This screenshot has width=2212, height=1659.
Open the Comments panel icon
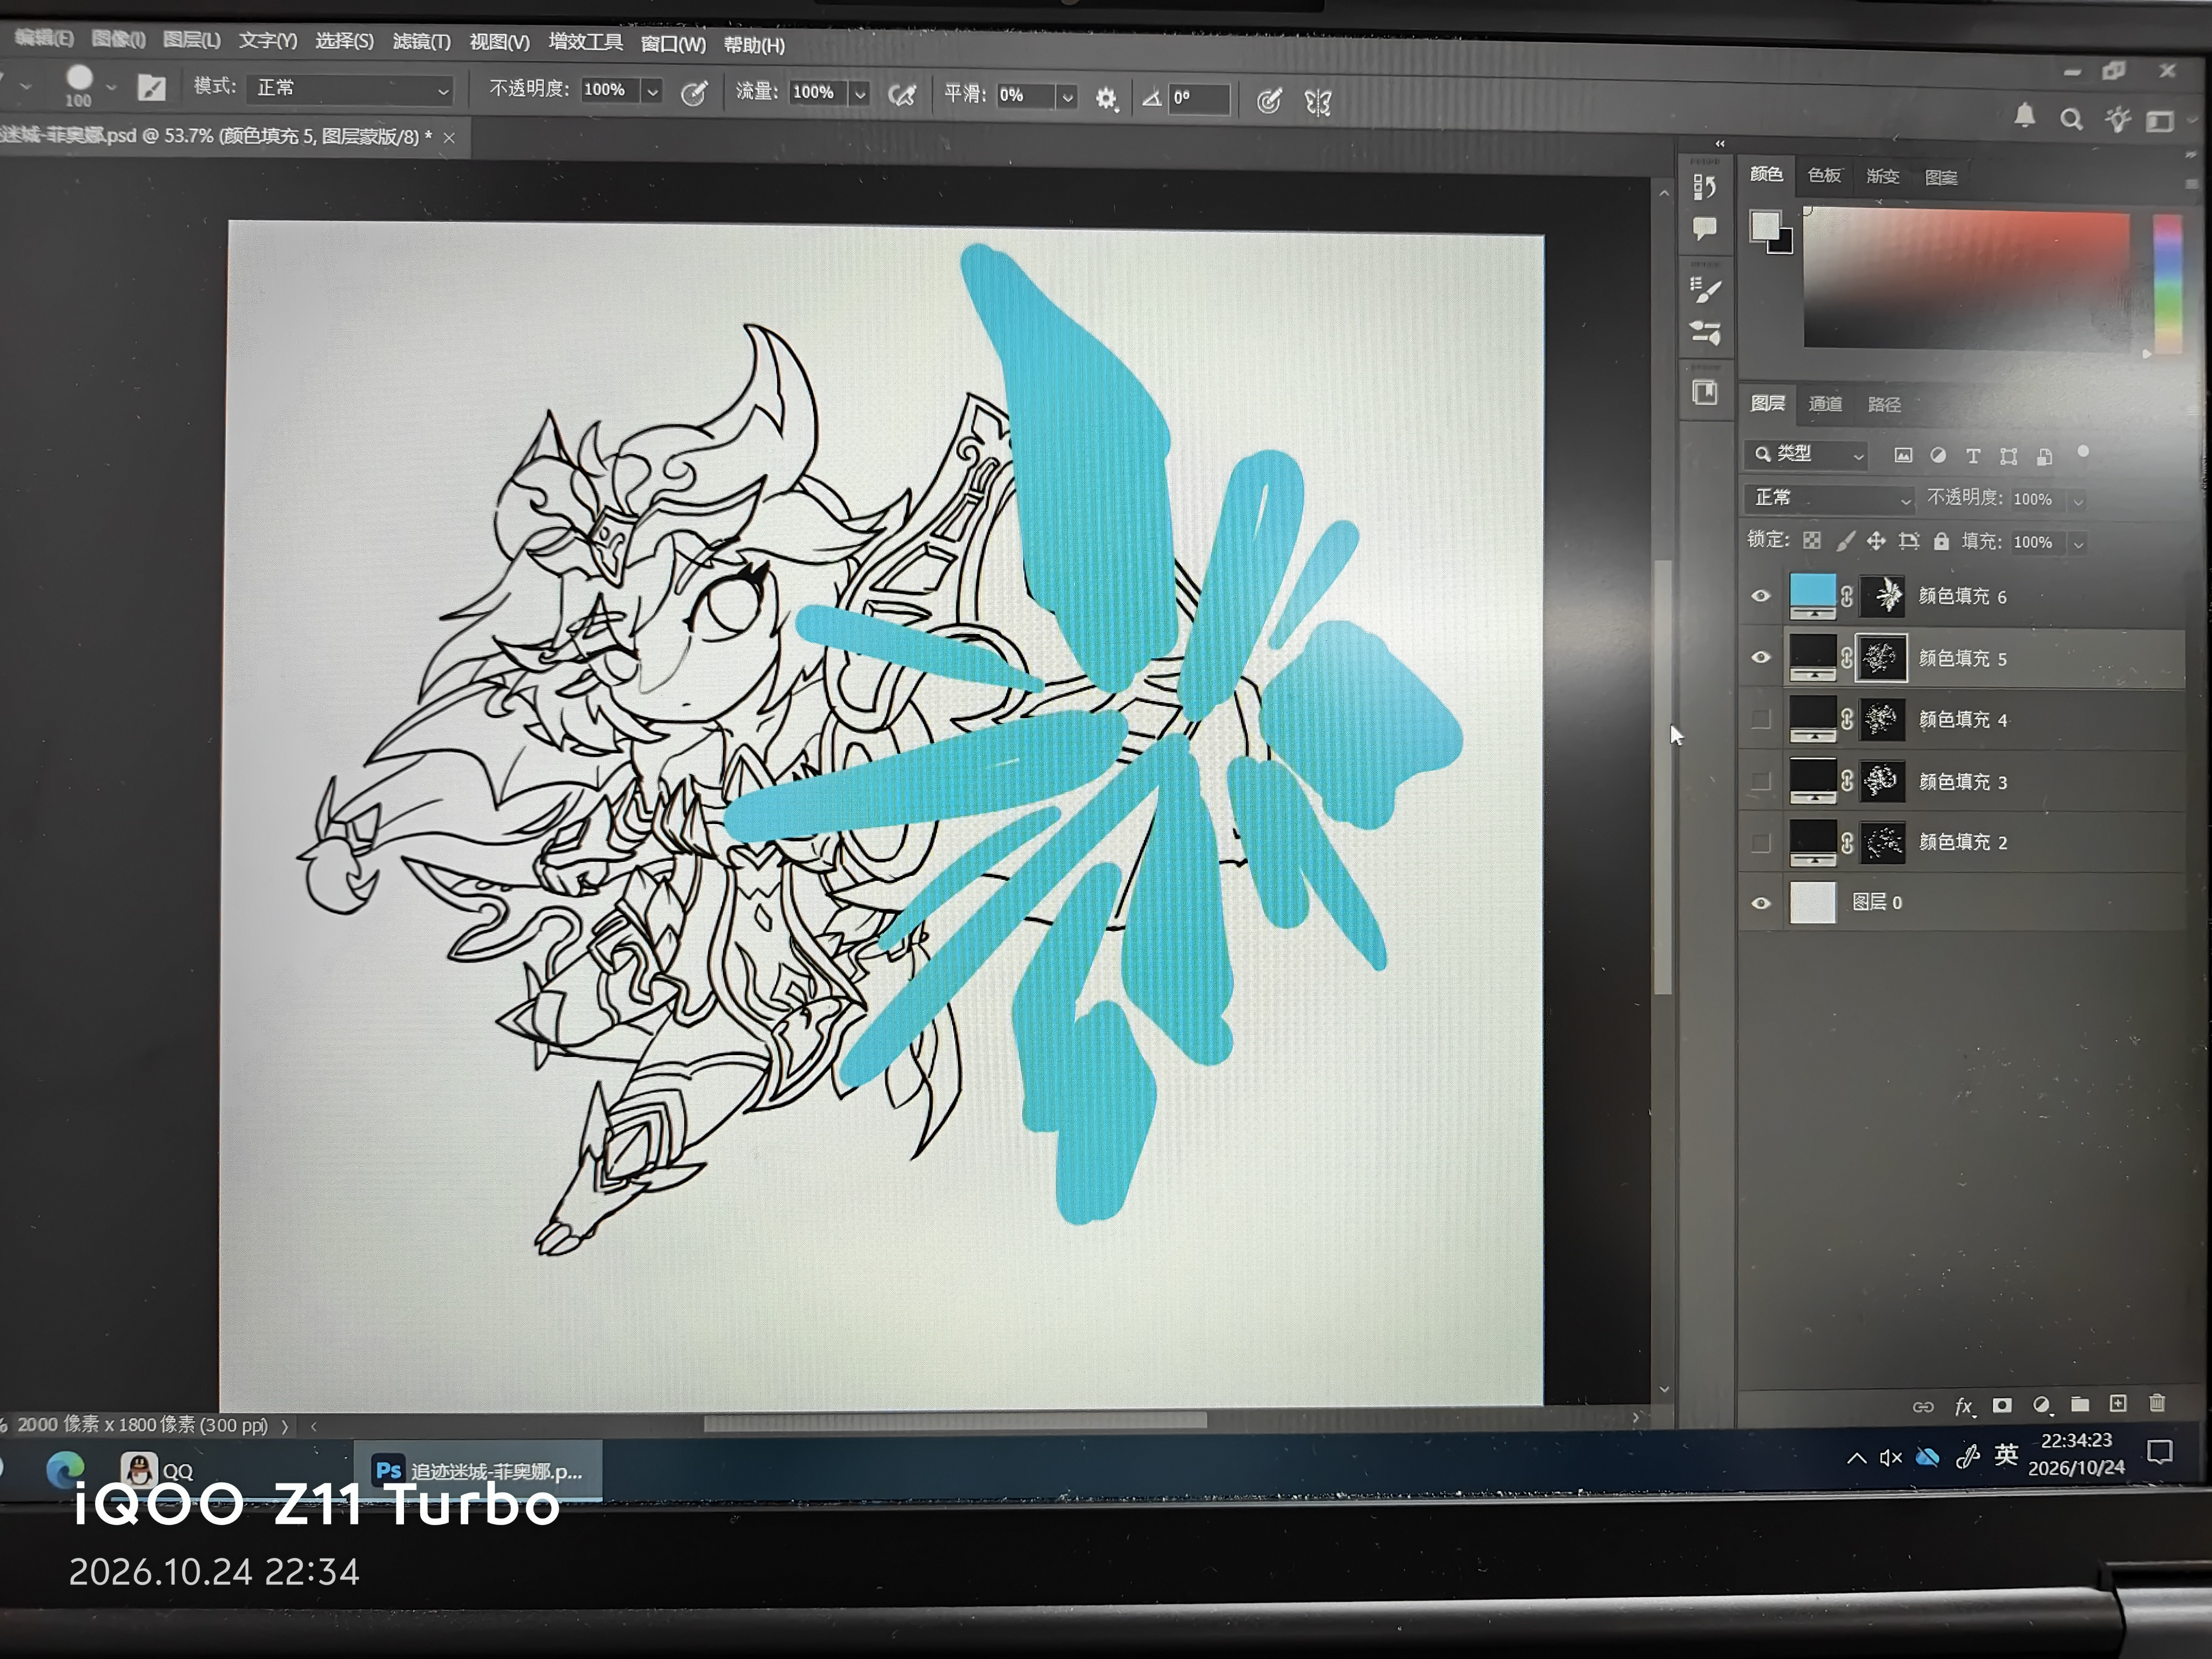point(1704,229)
